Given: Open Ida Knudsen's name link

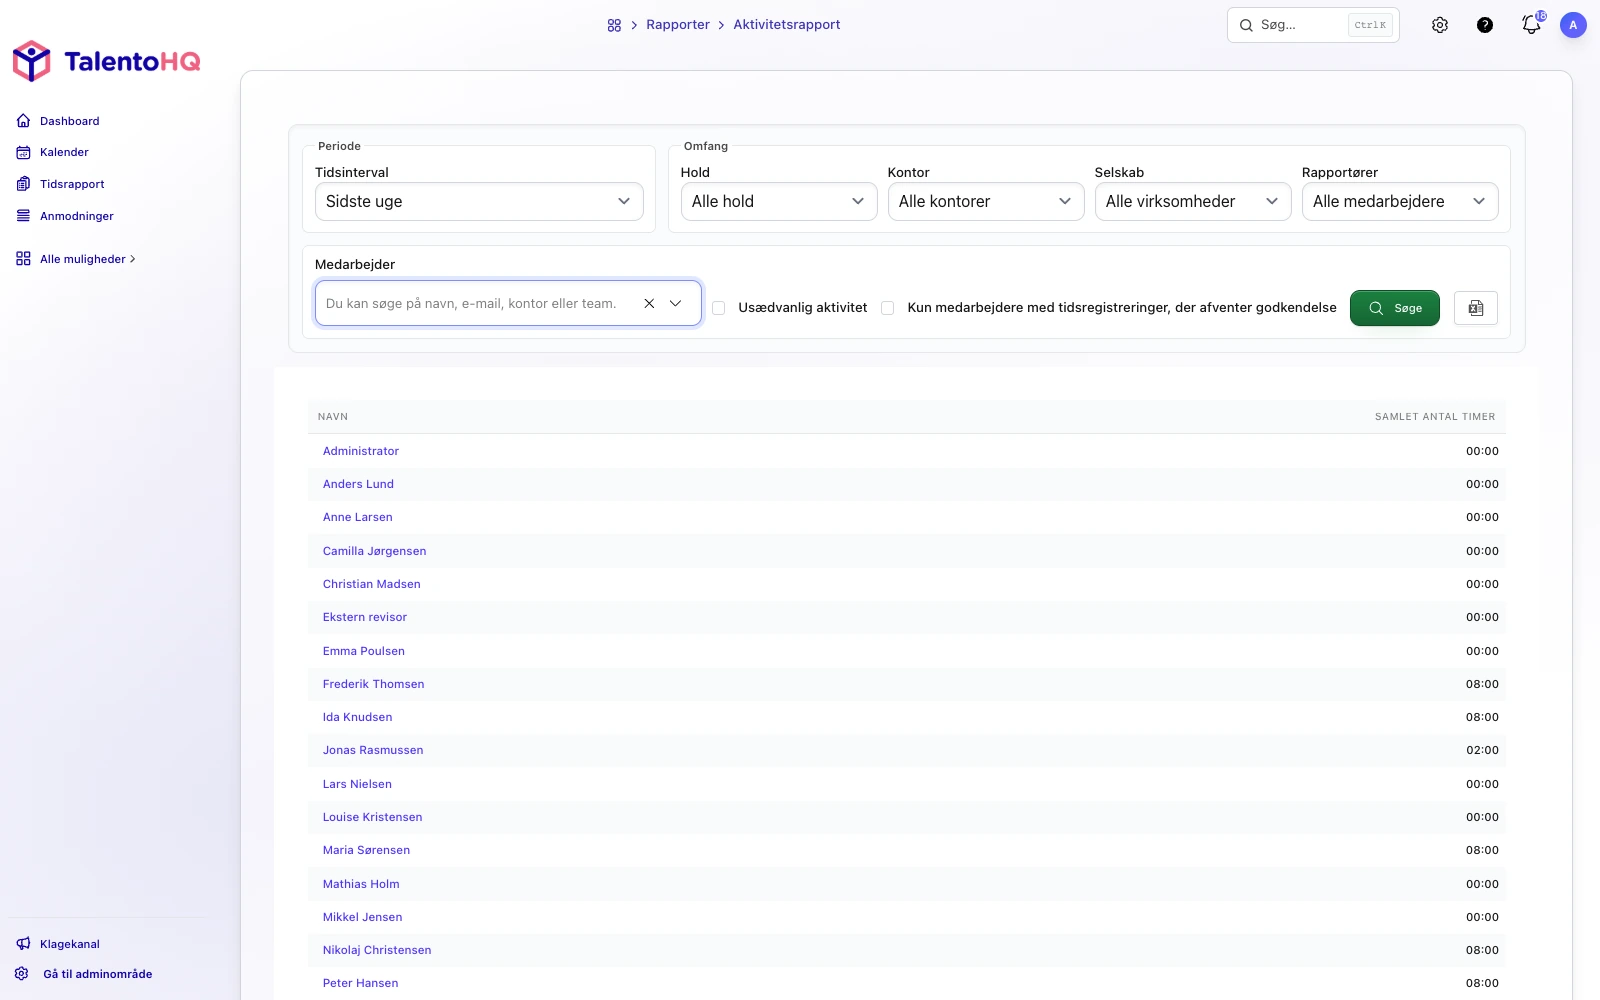Looking at the screenshot, I should click(358, 717).
